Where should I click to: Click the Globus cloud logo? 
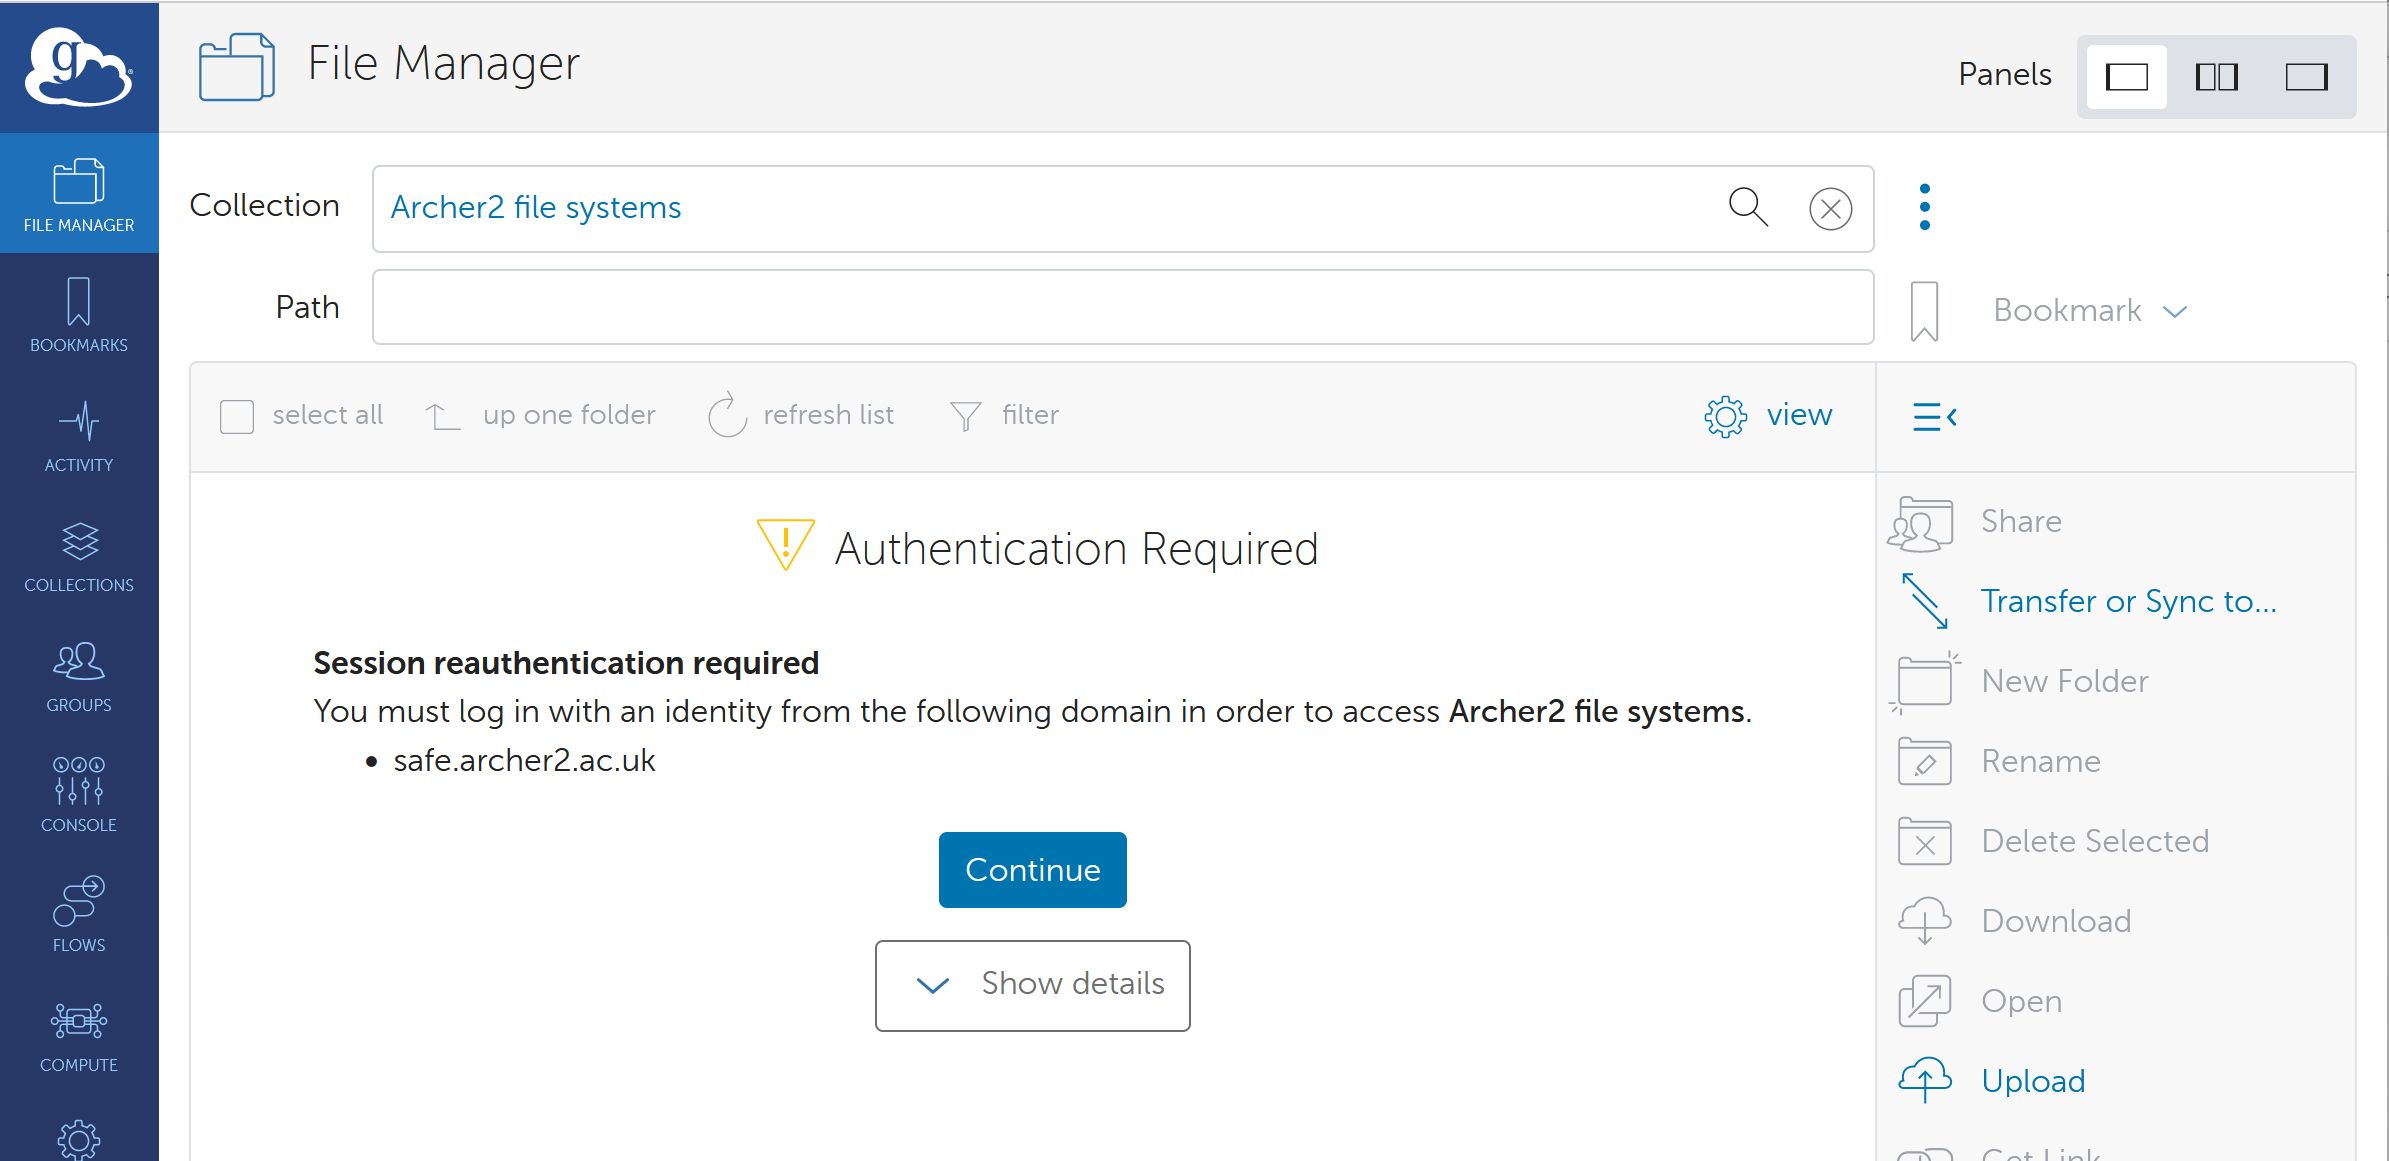point(78,66)
